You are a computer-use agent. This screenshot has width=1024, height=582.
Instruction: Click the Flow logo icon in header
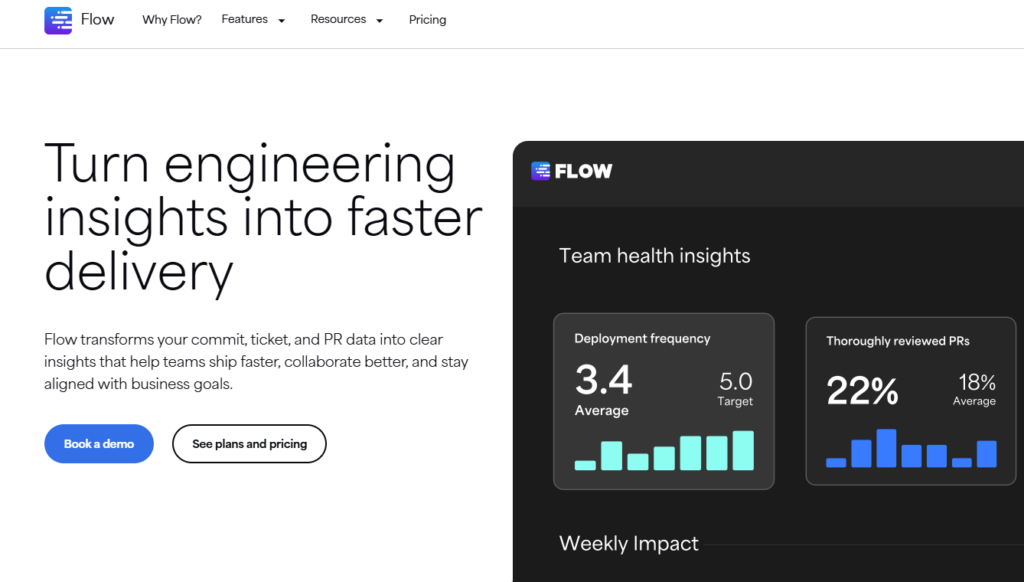click(x=58, y=20)
